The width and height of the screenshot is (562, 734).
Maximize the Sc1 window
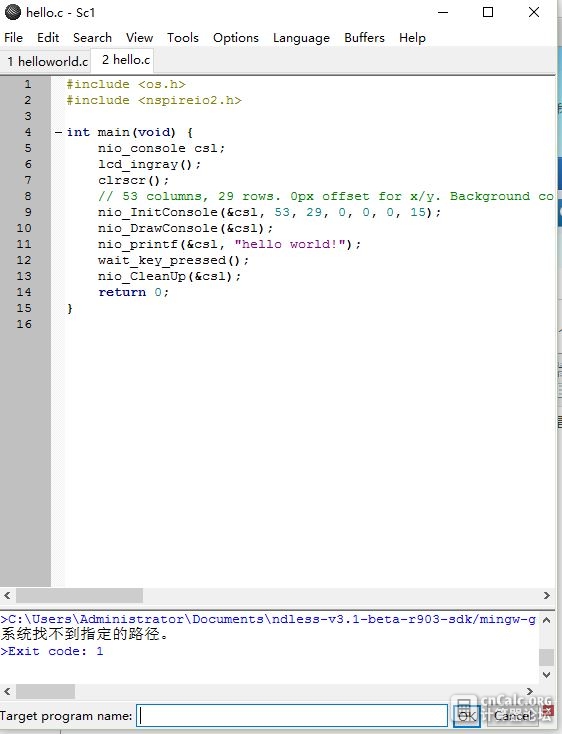click(x=488, y=12)
